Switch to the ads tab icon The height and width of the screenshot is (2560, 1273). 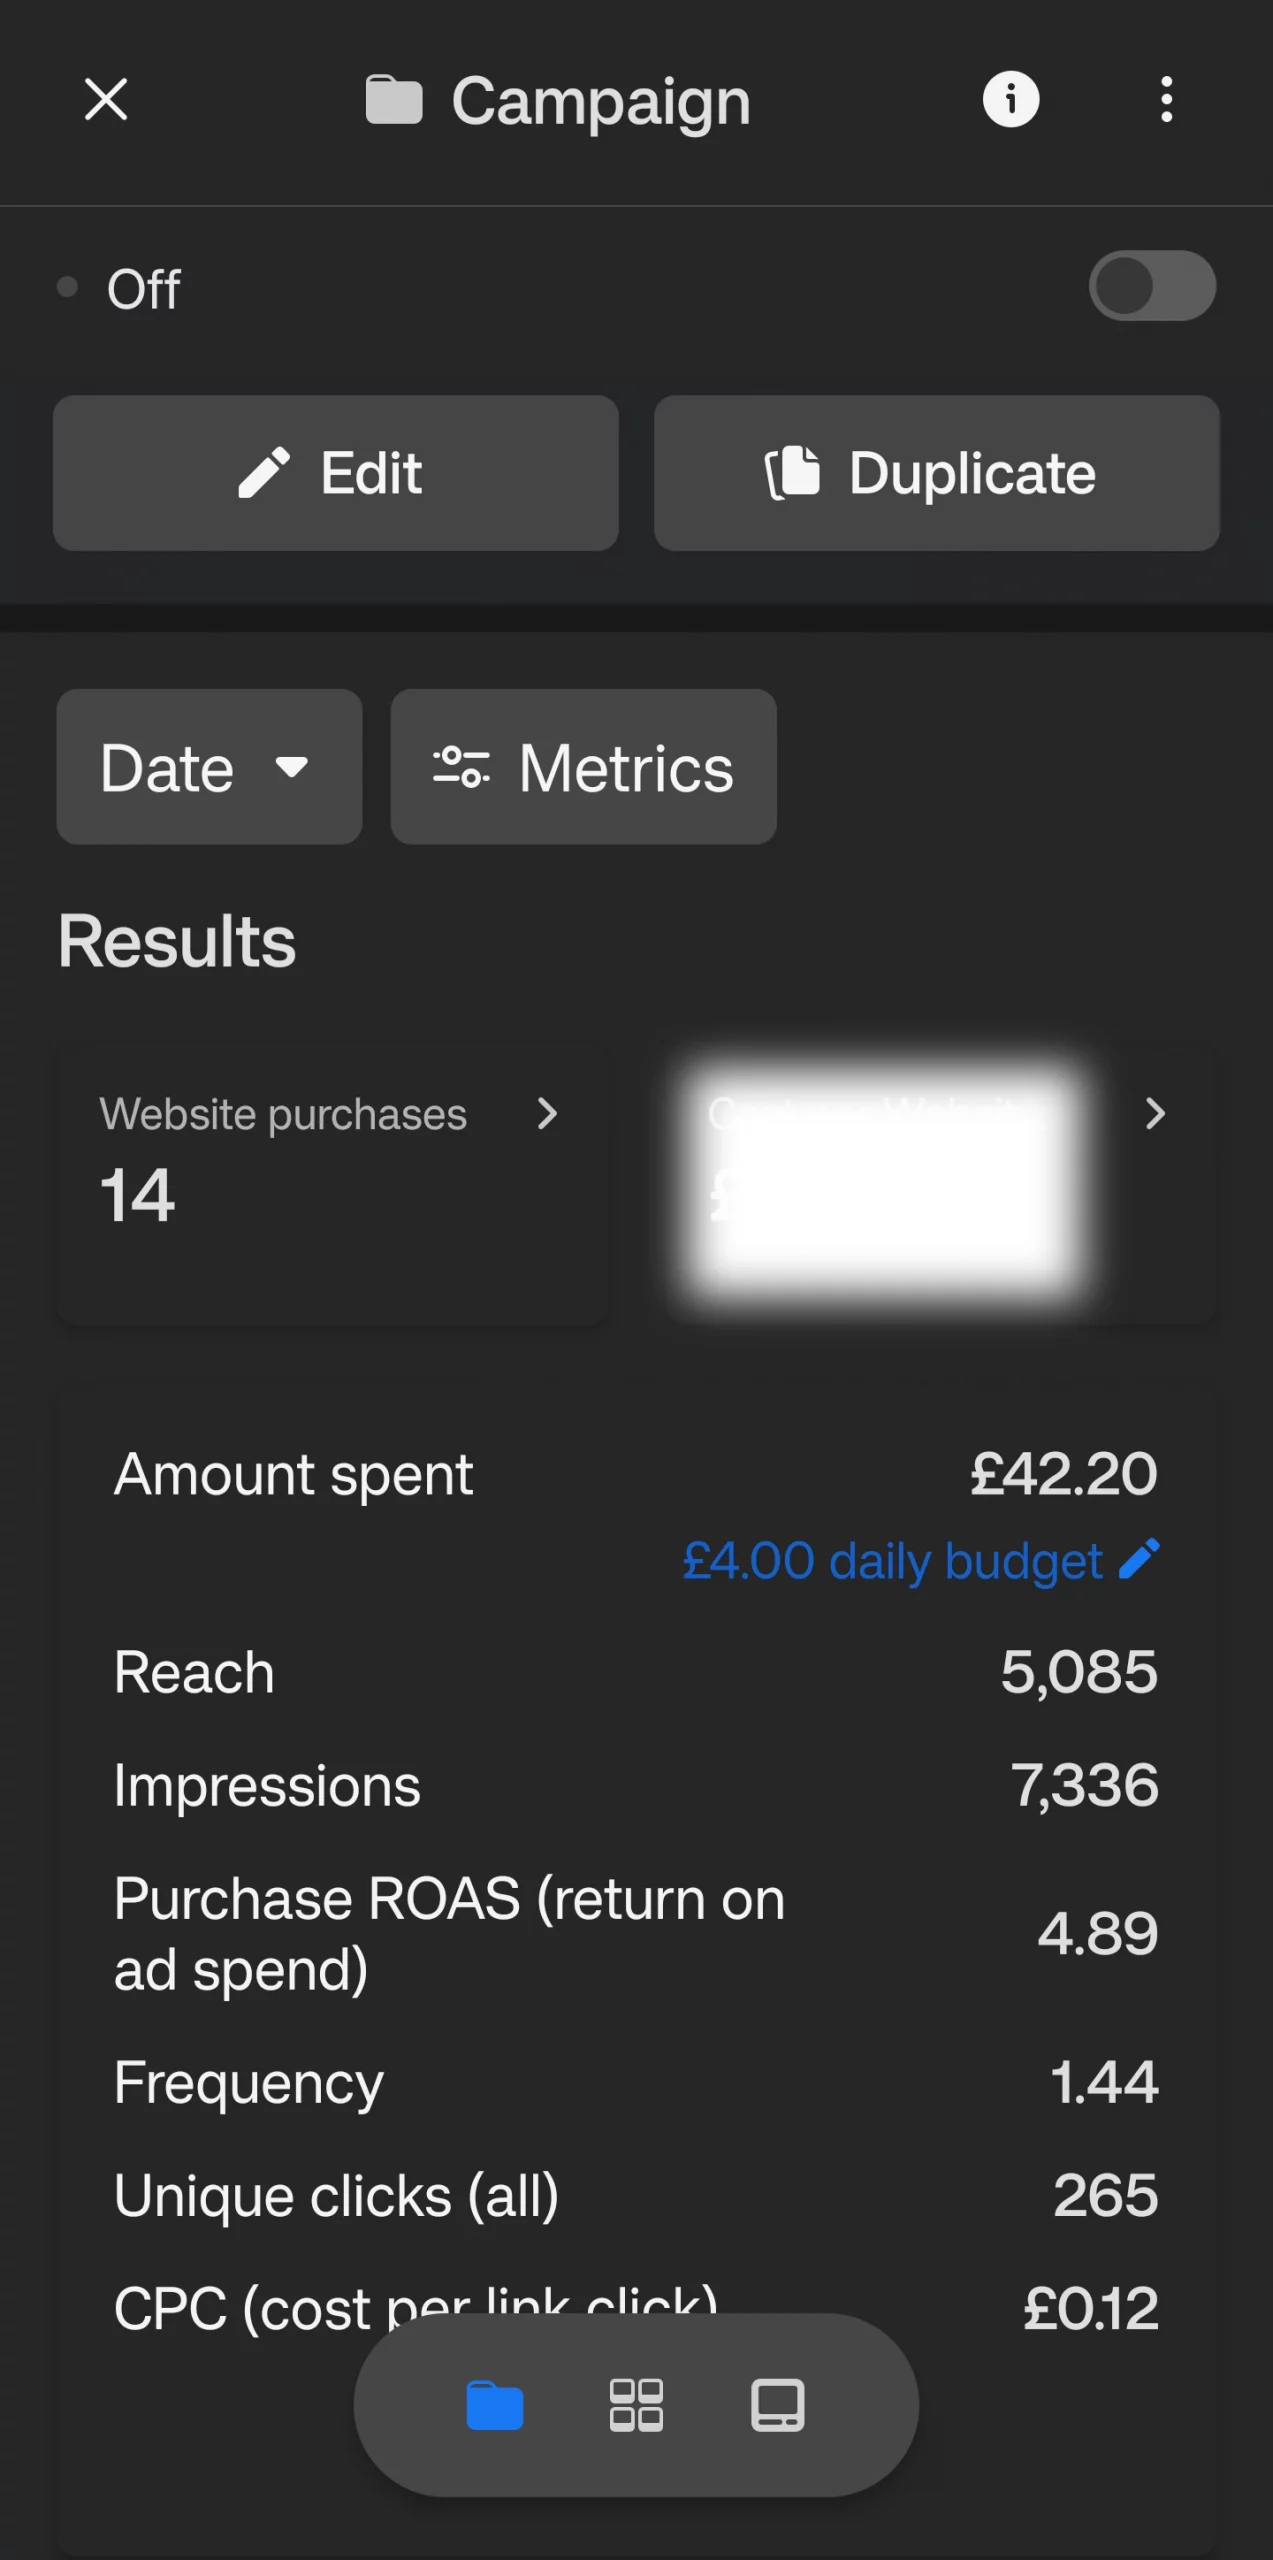(x=777, y=2405)
